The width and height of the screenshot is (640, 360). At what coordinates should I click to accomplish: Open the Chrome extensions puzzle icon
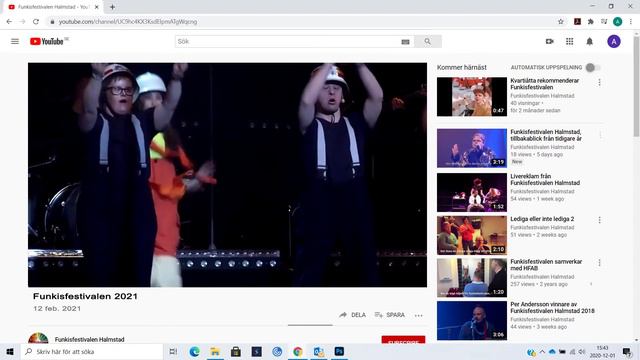(x=591, y=22)
